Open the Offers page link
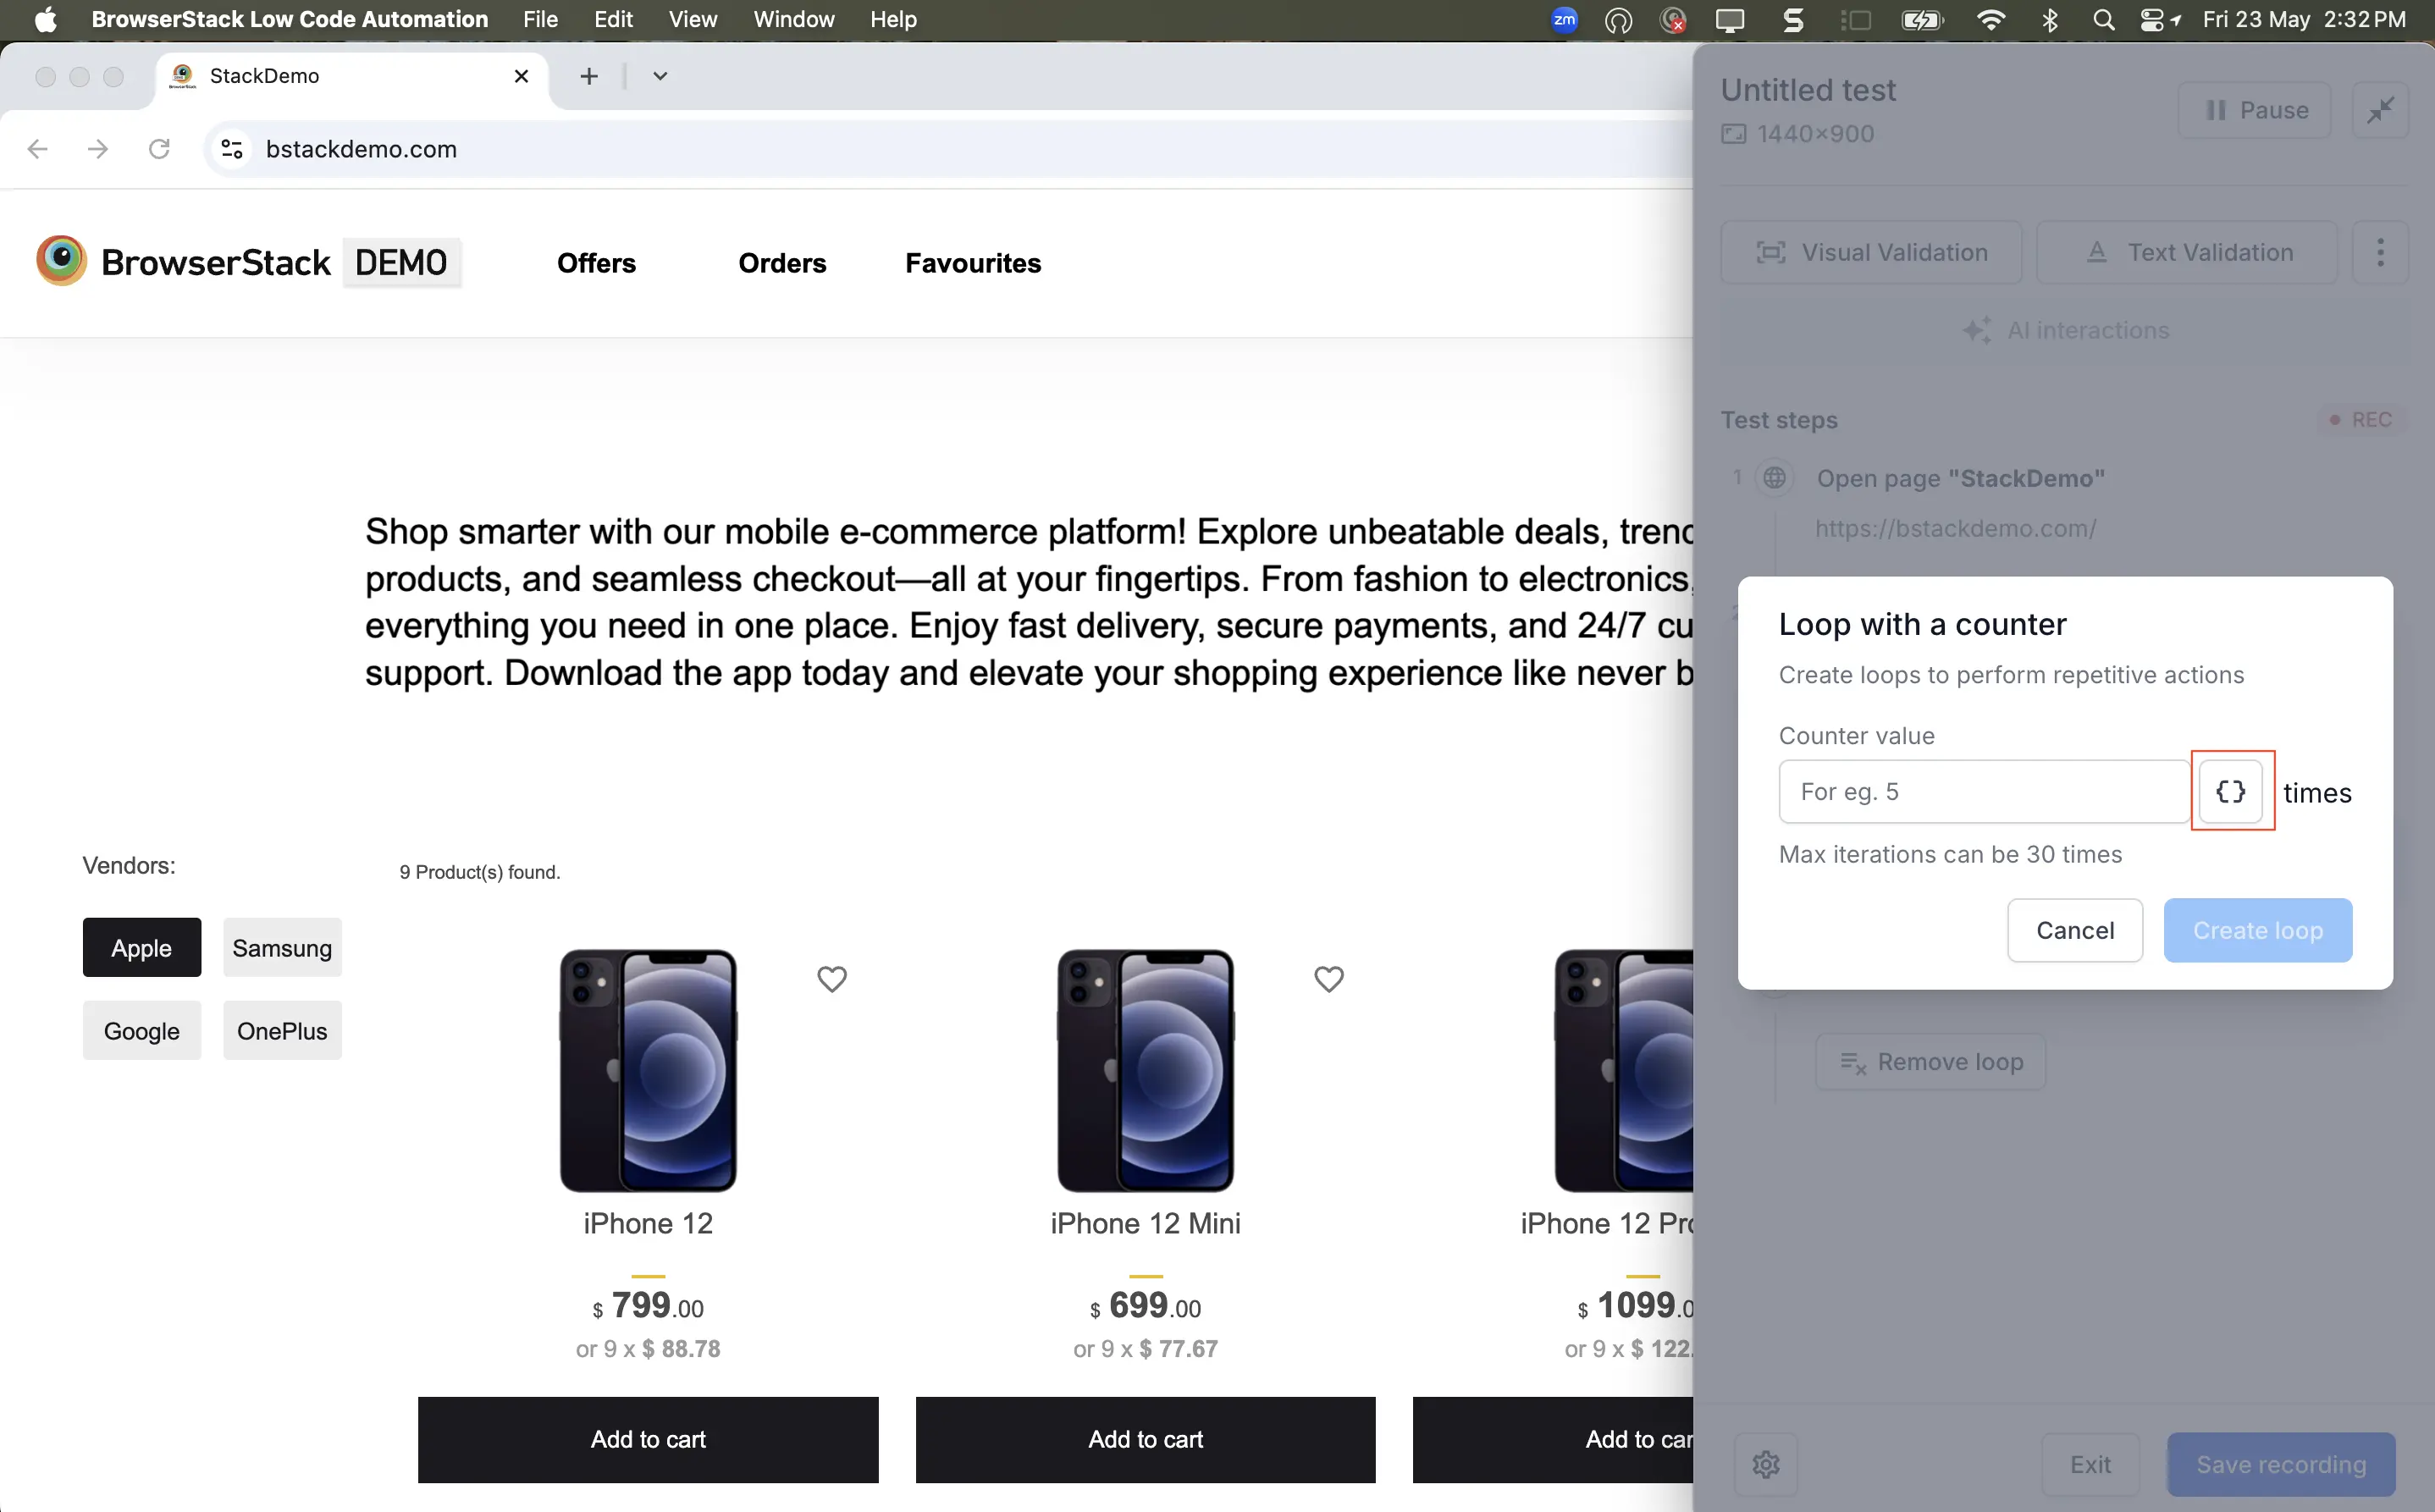Viewport: 2435px width, 1512px height. (x=596, y=263)
